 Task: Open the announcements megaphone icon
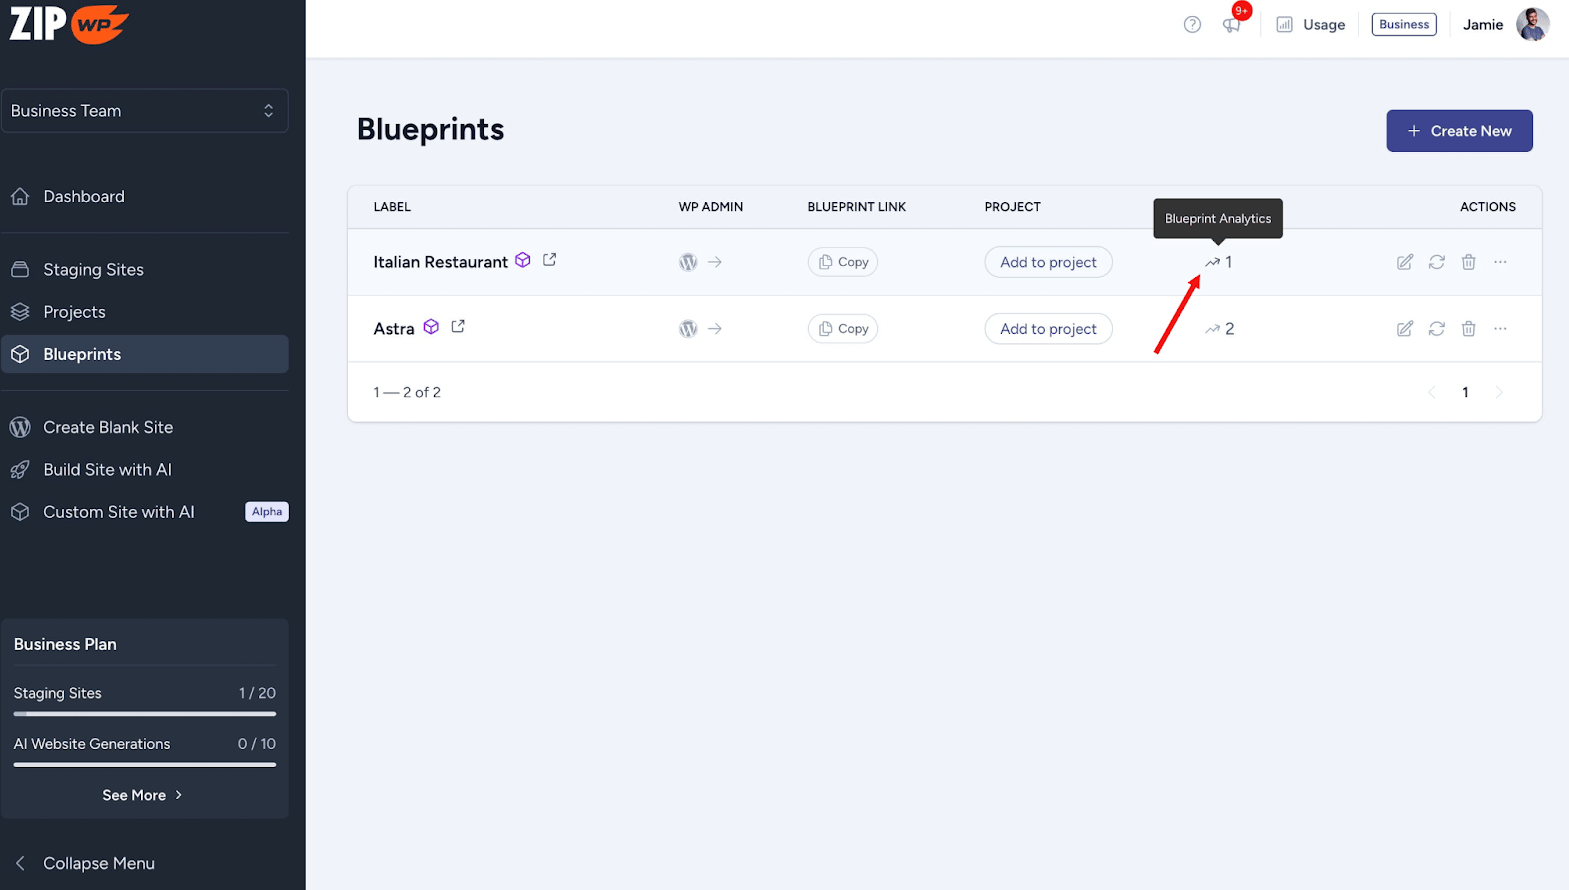[x=1231, y=25]
